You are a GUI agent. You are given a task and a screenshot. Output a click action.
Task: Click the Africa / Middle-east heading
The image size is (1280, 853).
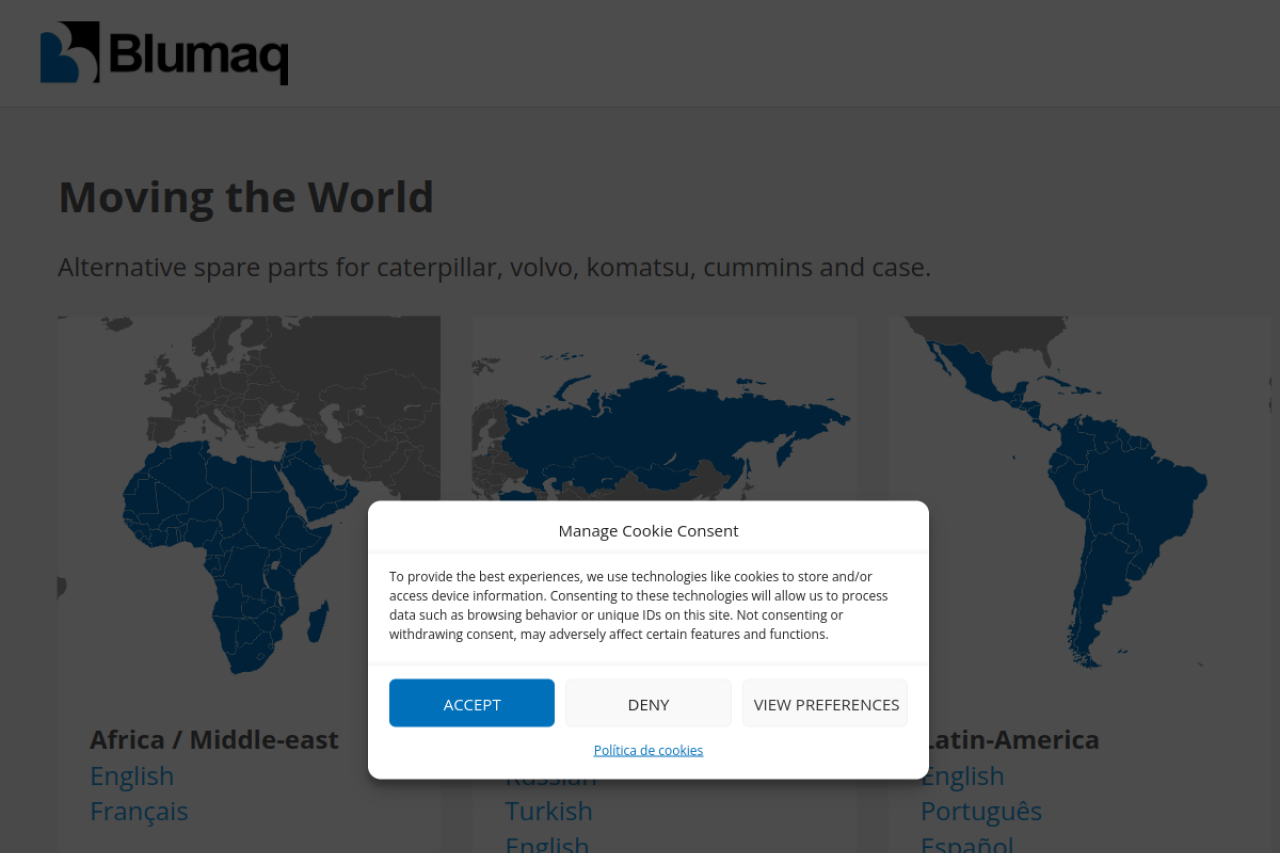[214, 740]
